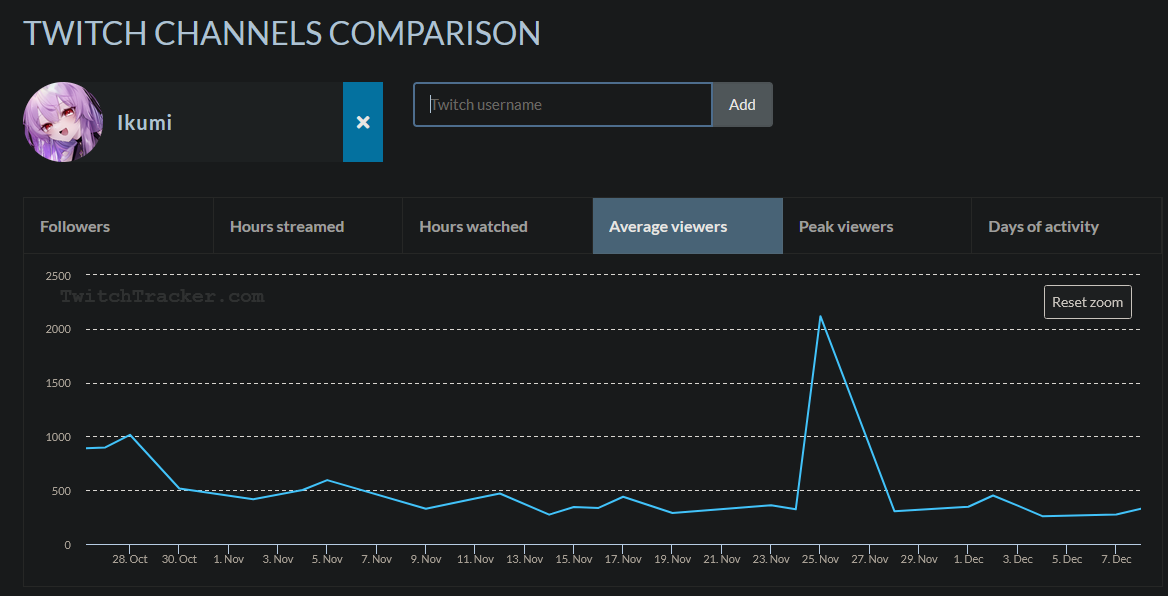Click the 28. Oct x-axis label

pos(130,559)
